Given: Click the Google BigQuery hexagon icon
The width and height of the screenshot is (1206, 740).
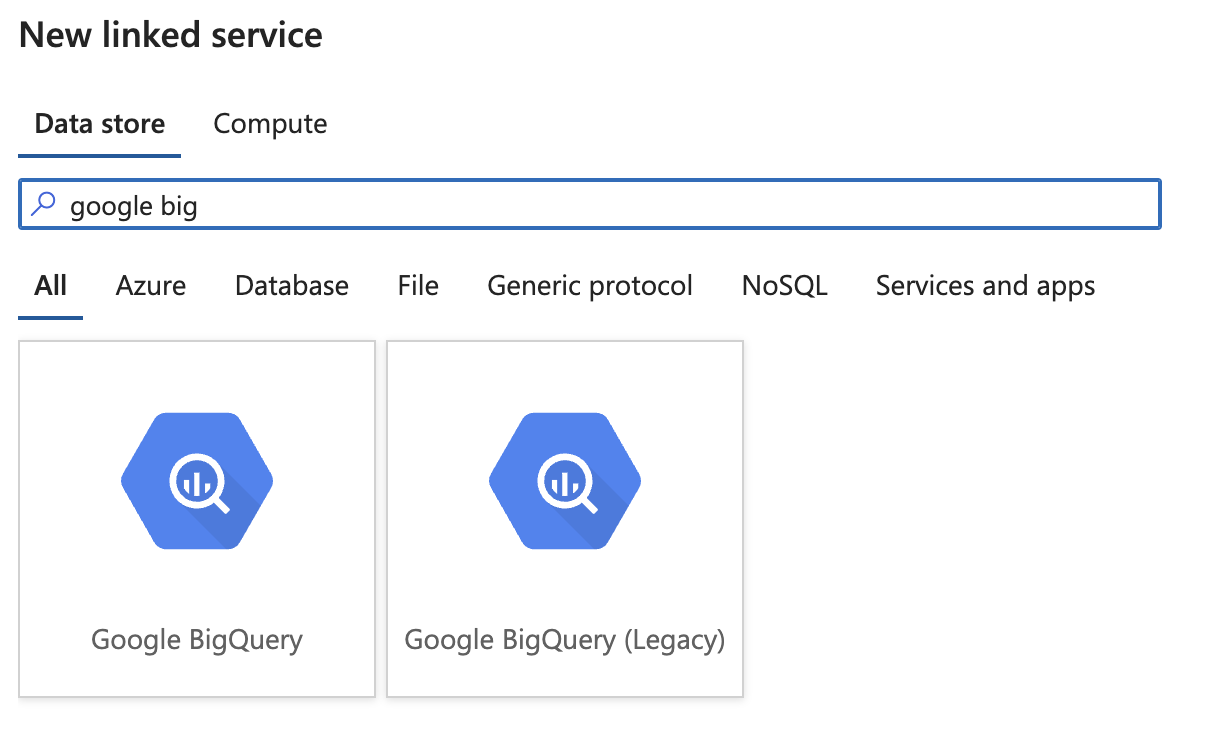Looking at the screenshot, I should pyautogui.click(x=197, y=481).
